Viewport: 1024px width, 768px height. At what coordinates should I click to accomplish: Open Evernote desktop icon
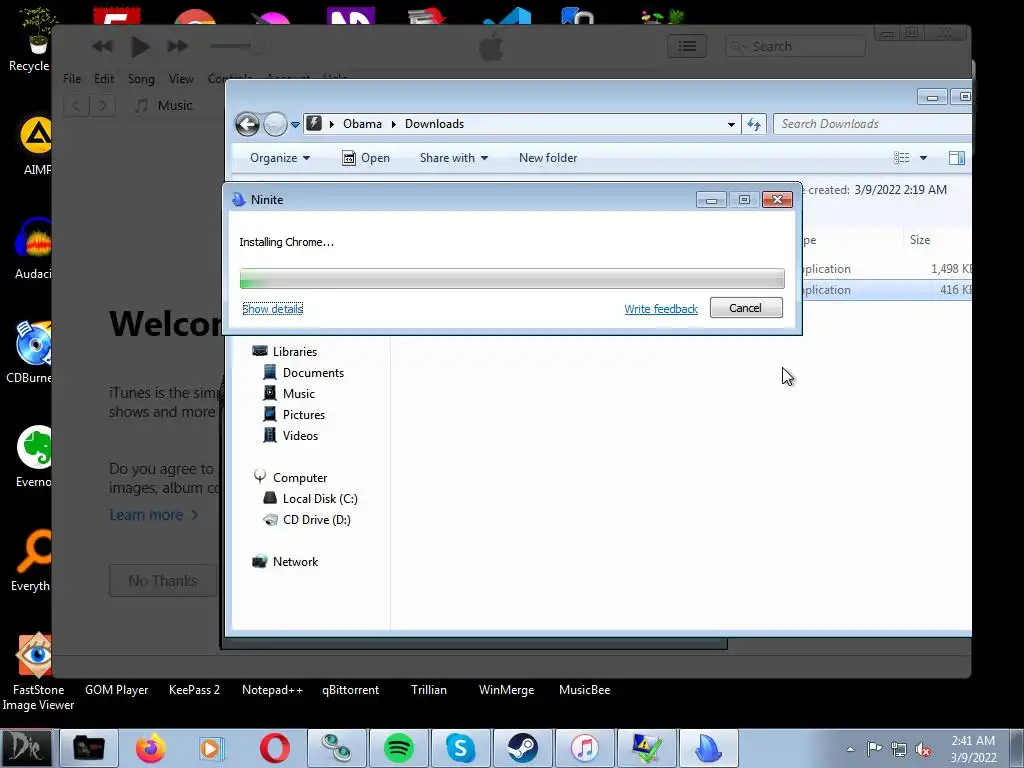point(33,456)
